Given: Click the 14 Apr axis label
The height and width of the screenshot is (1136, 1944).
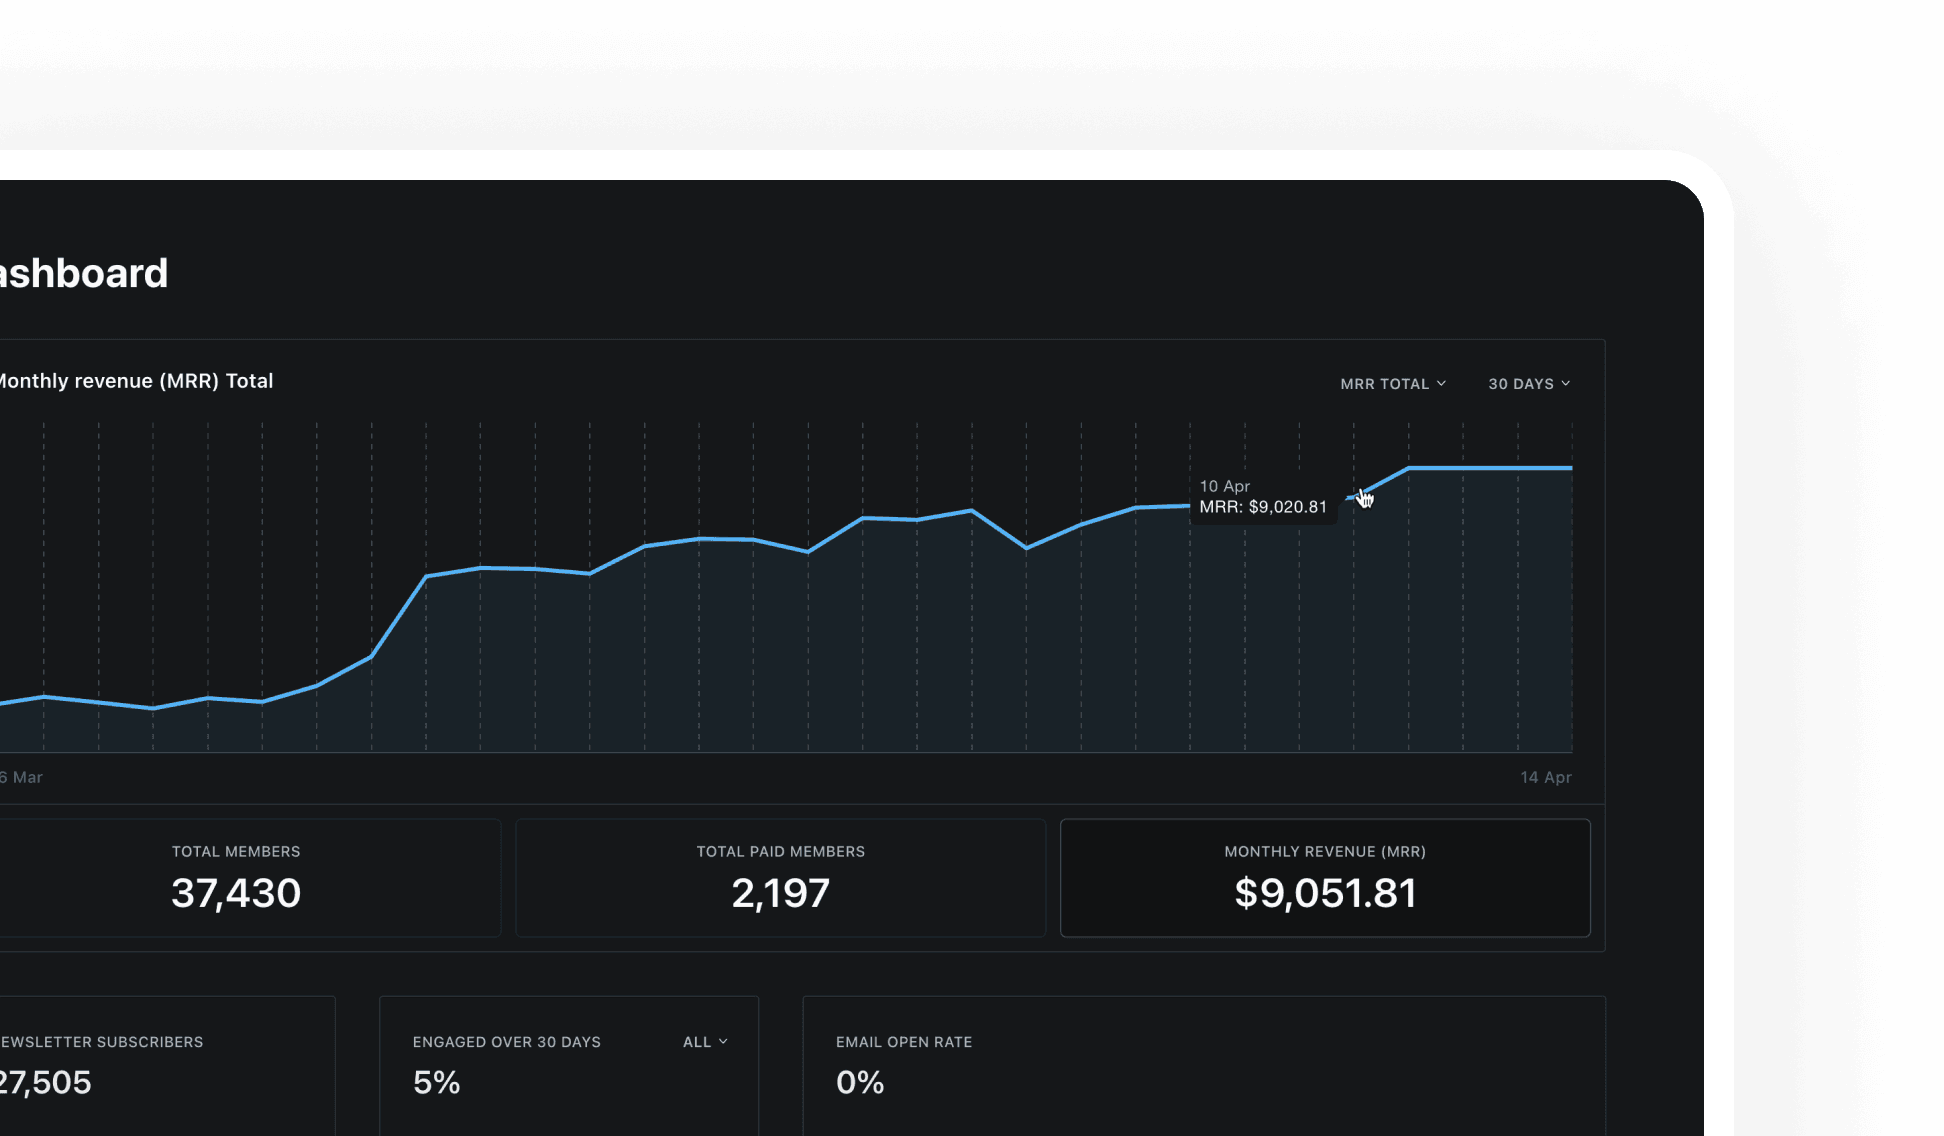Looking at the screenshot, I should point(1546,778).
